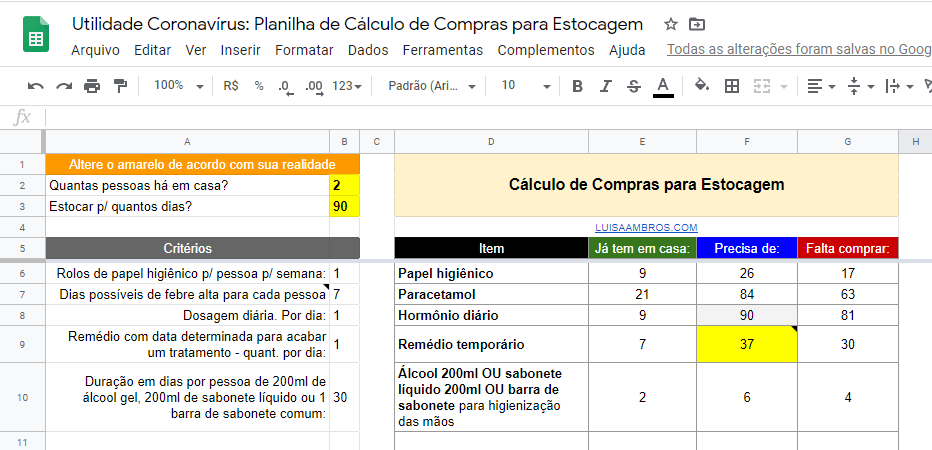Screen dimensions: 932x450
Task: Open the Formatar menu
Action: pyautogui.click(x=304, y=50)
